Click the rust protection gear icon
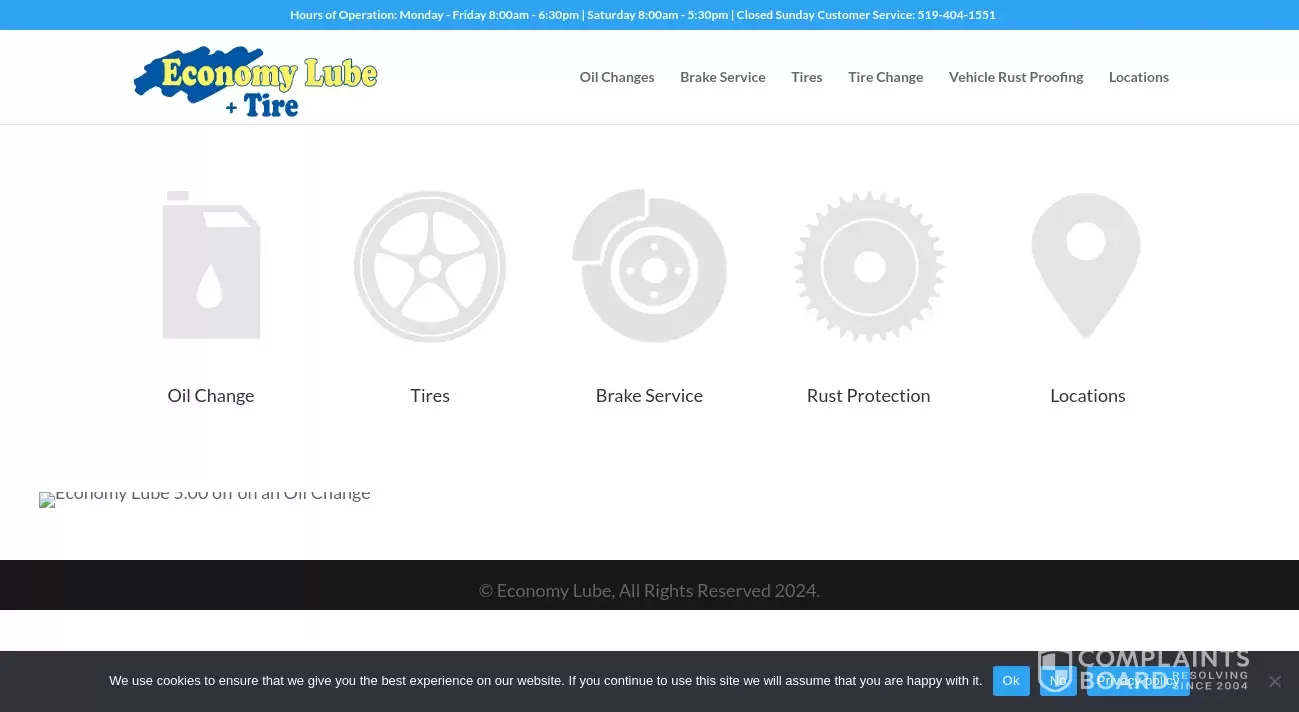This screenshot has width=1299, height=712. pos(868,266)
